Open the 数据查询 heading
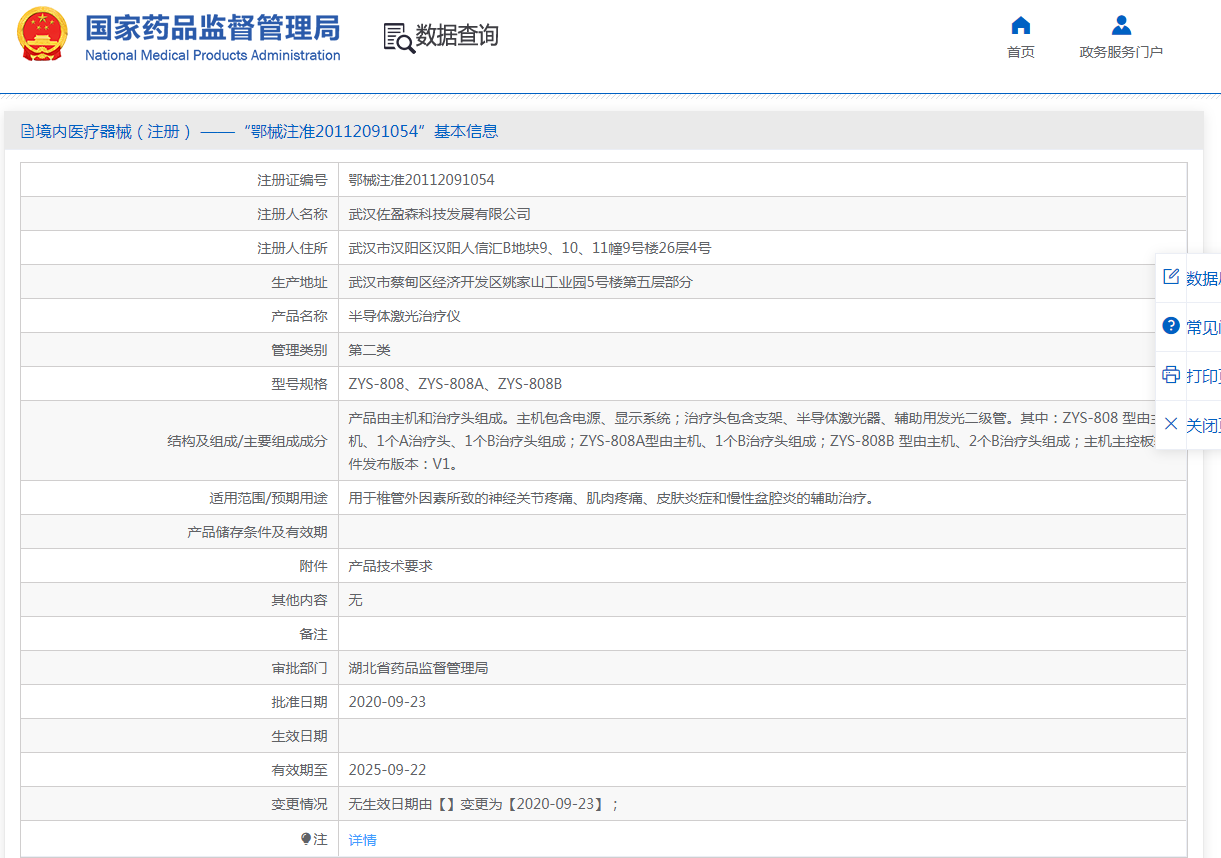 click(x=457, y=36)
